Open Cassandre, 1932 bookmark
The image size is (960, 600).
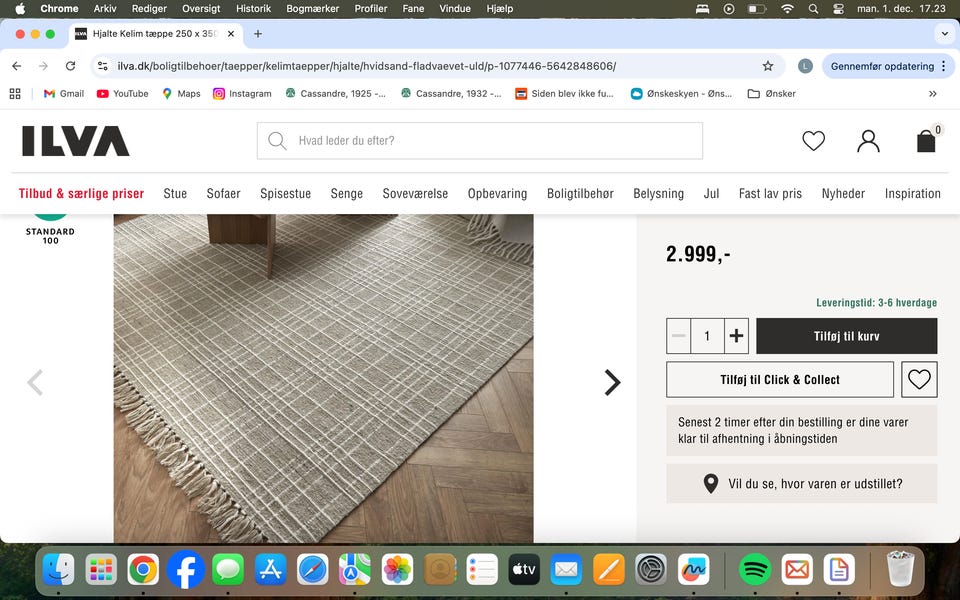click(x=451, y=94)
